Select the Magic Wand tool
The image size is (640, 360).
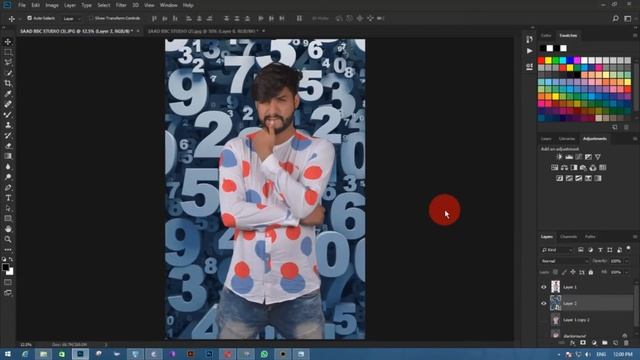[8, 73]
